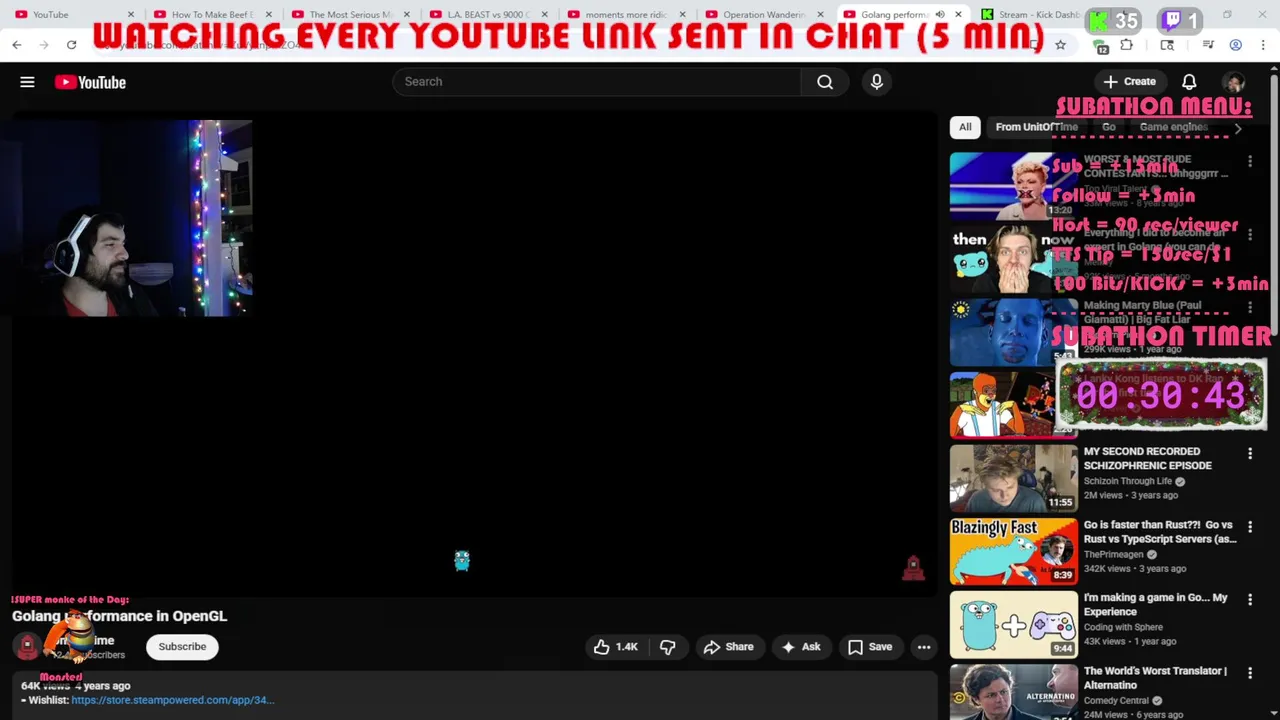Click the search magnifier button
The width and height of the screenshot is (1280, 720).
tap(825, 82)
